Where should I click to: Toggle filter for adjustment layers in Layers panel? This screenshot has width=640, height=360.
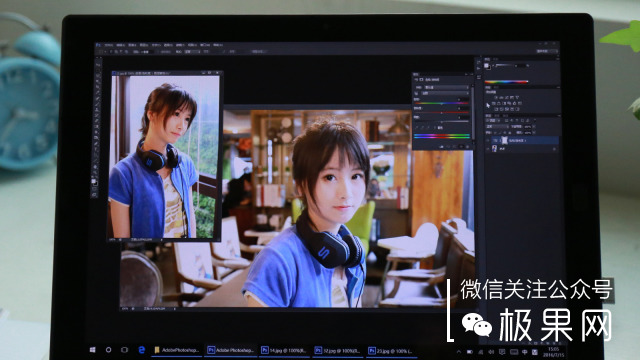pos(512,120)
